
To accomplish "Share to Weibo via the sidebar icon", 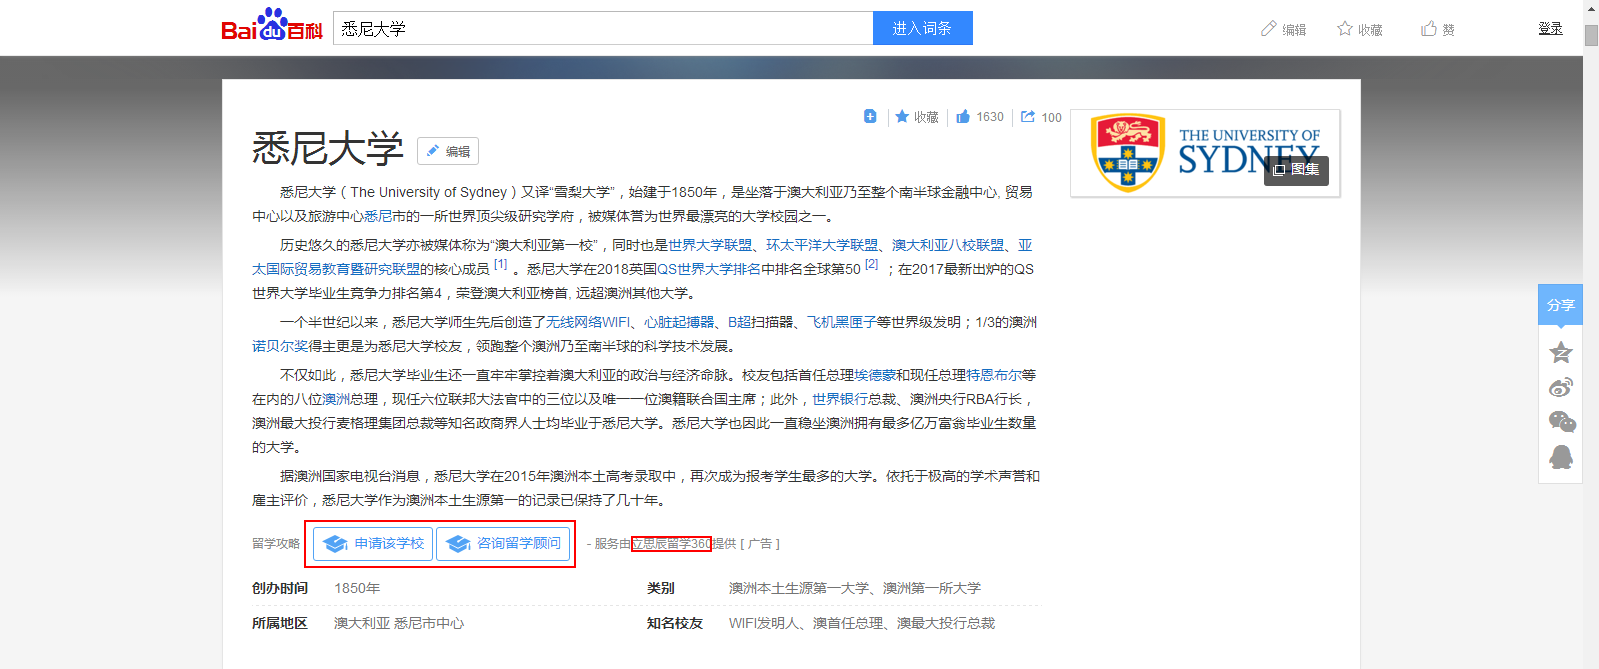I will [1560, 387].
